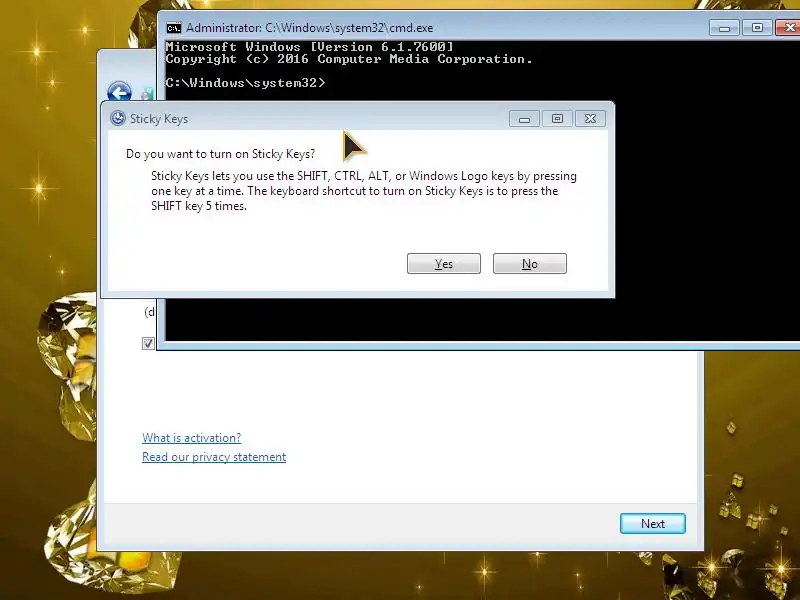Maximize the cmd.exe window

tap(757, 28)
